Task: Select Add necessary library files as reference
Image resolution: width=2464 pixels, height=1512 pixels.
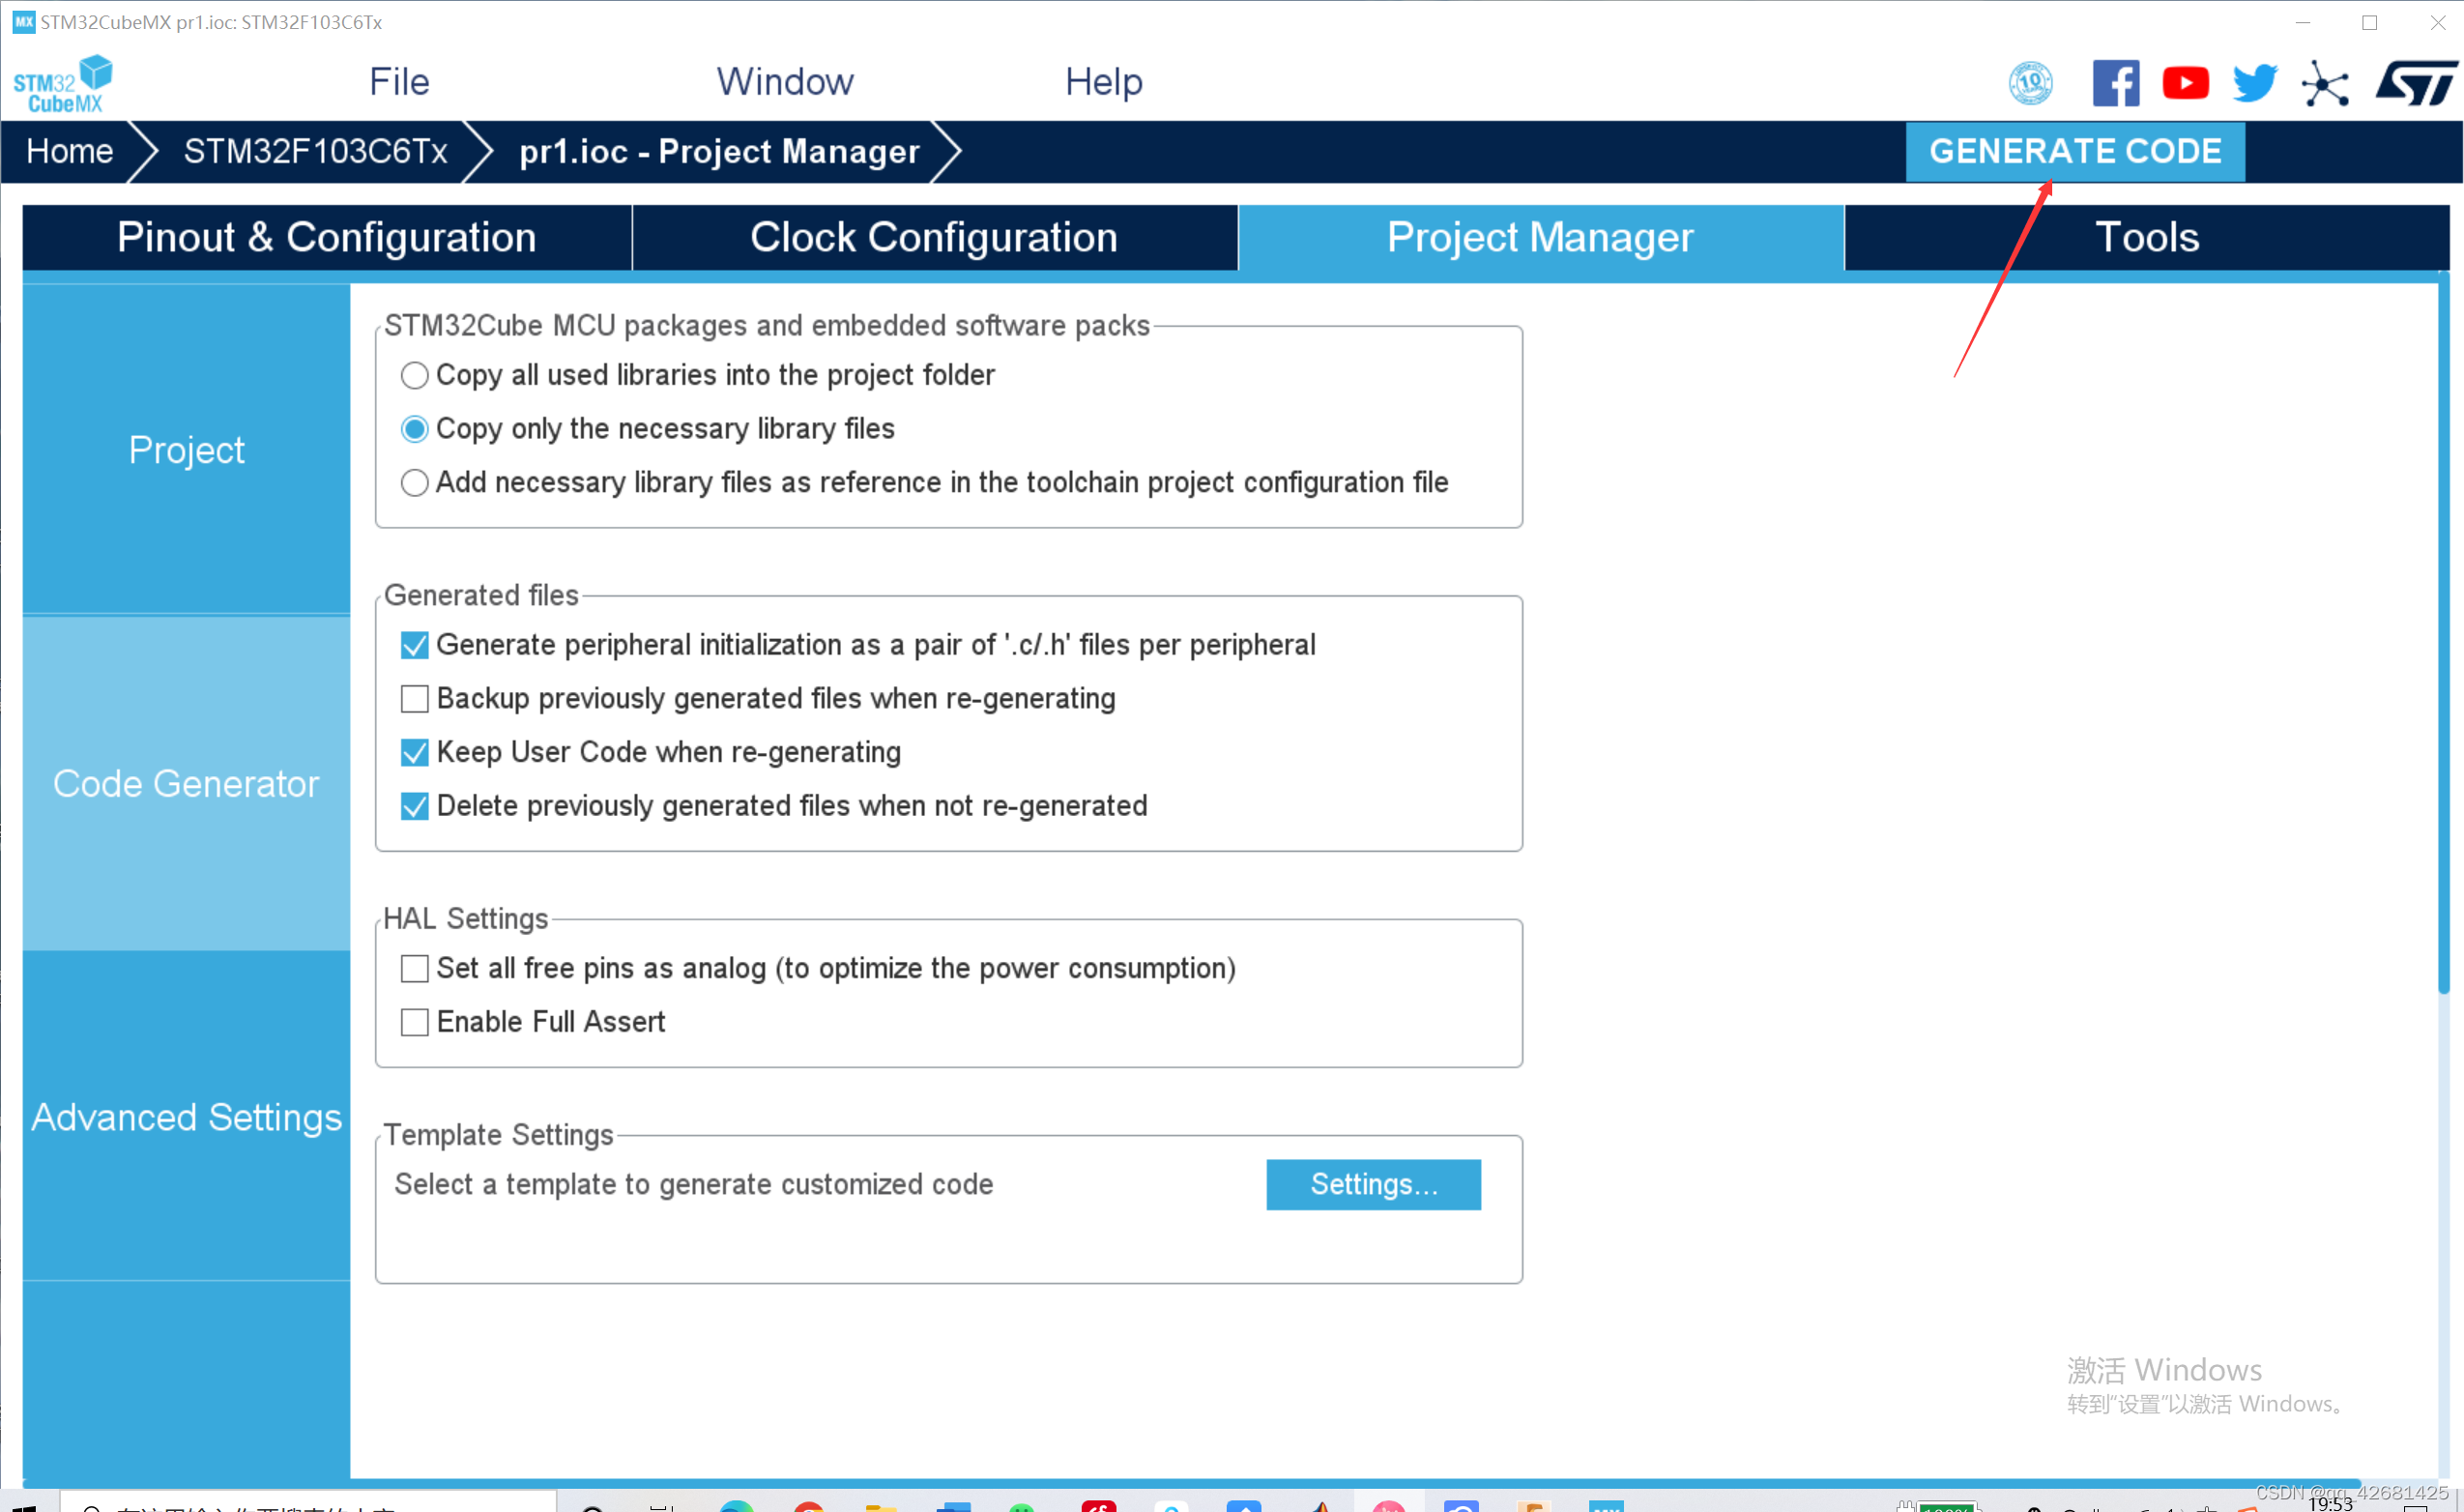Action: point(414,483)
